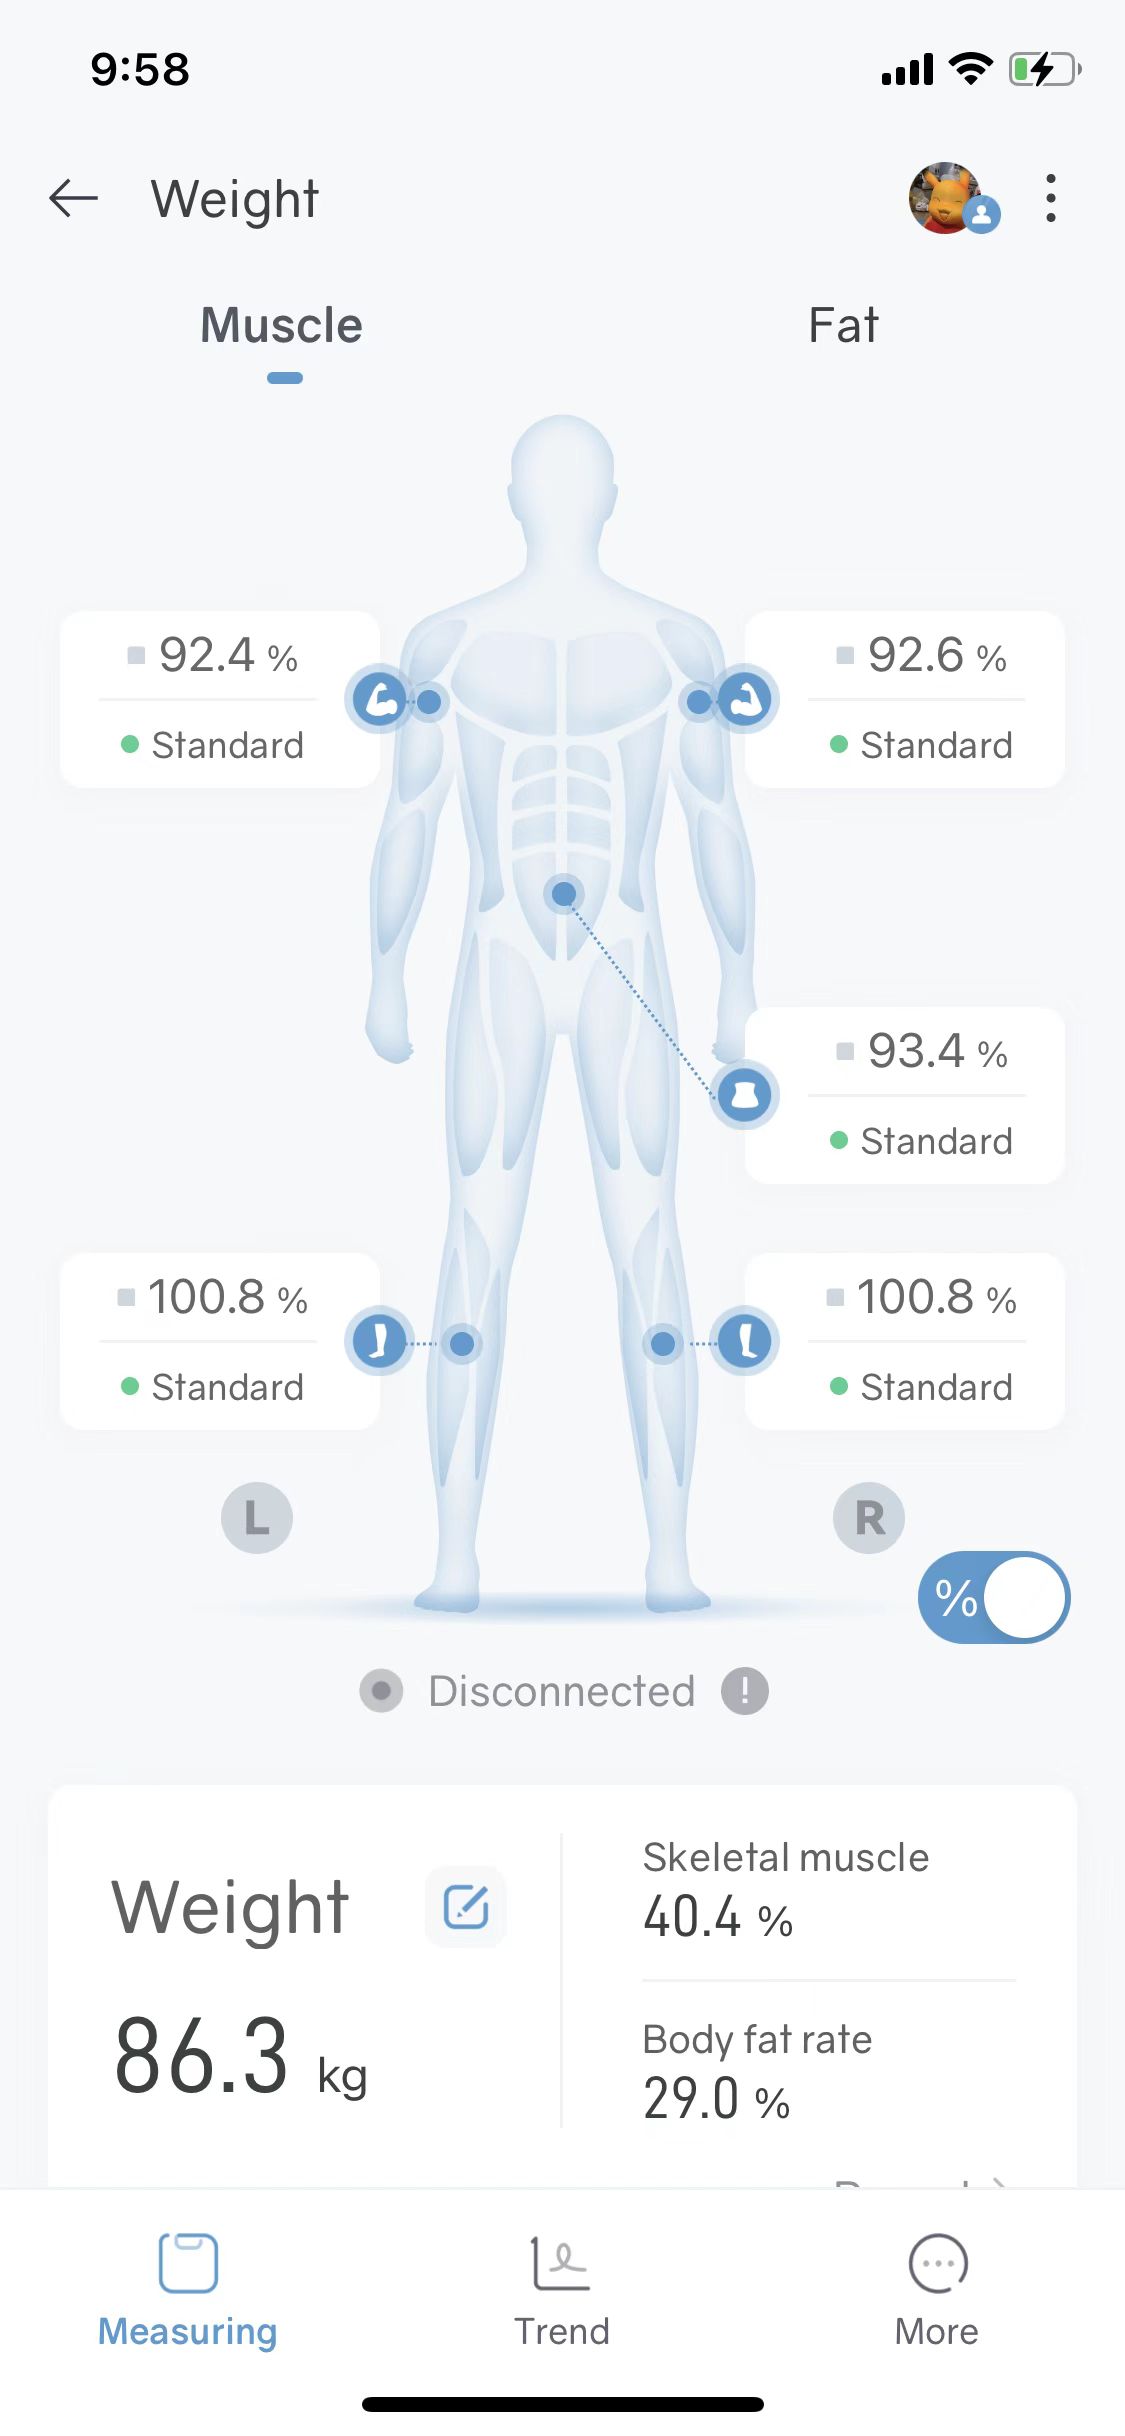Tap the back arrow icon
Screen dimensions: 1125x2436
click(74, 198)
